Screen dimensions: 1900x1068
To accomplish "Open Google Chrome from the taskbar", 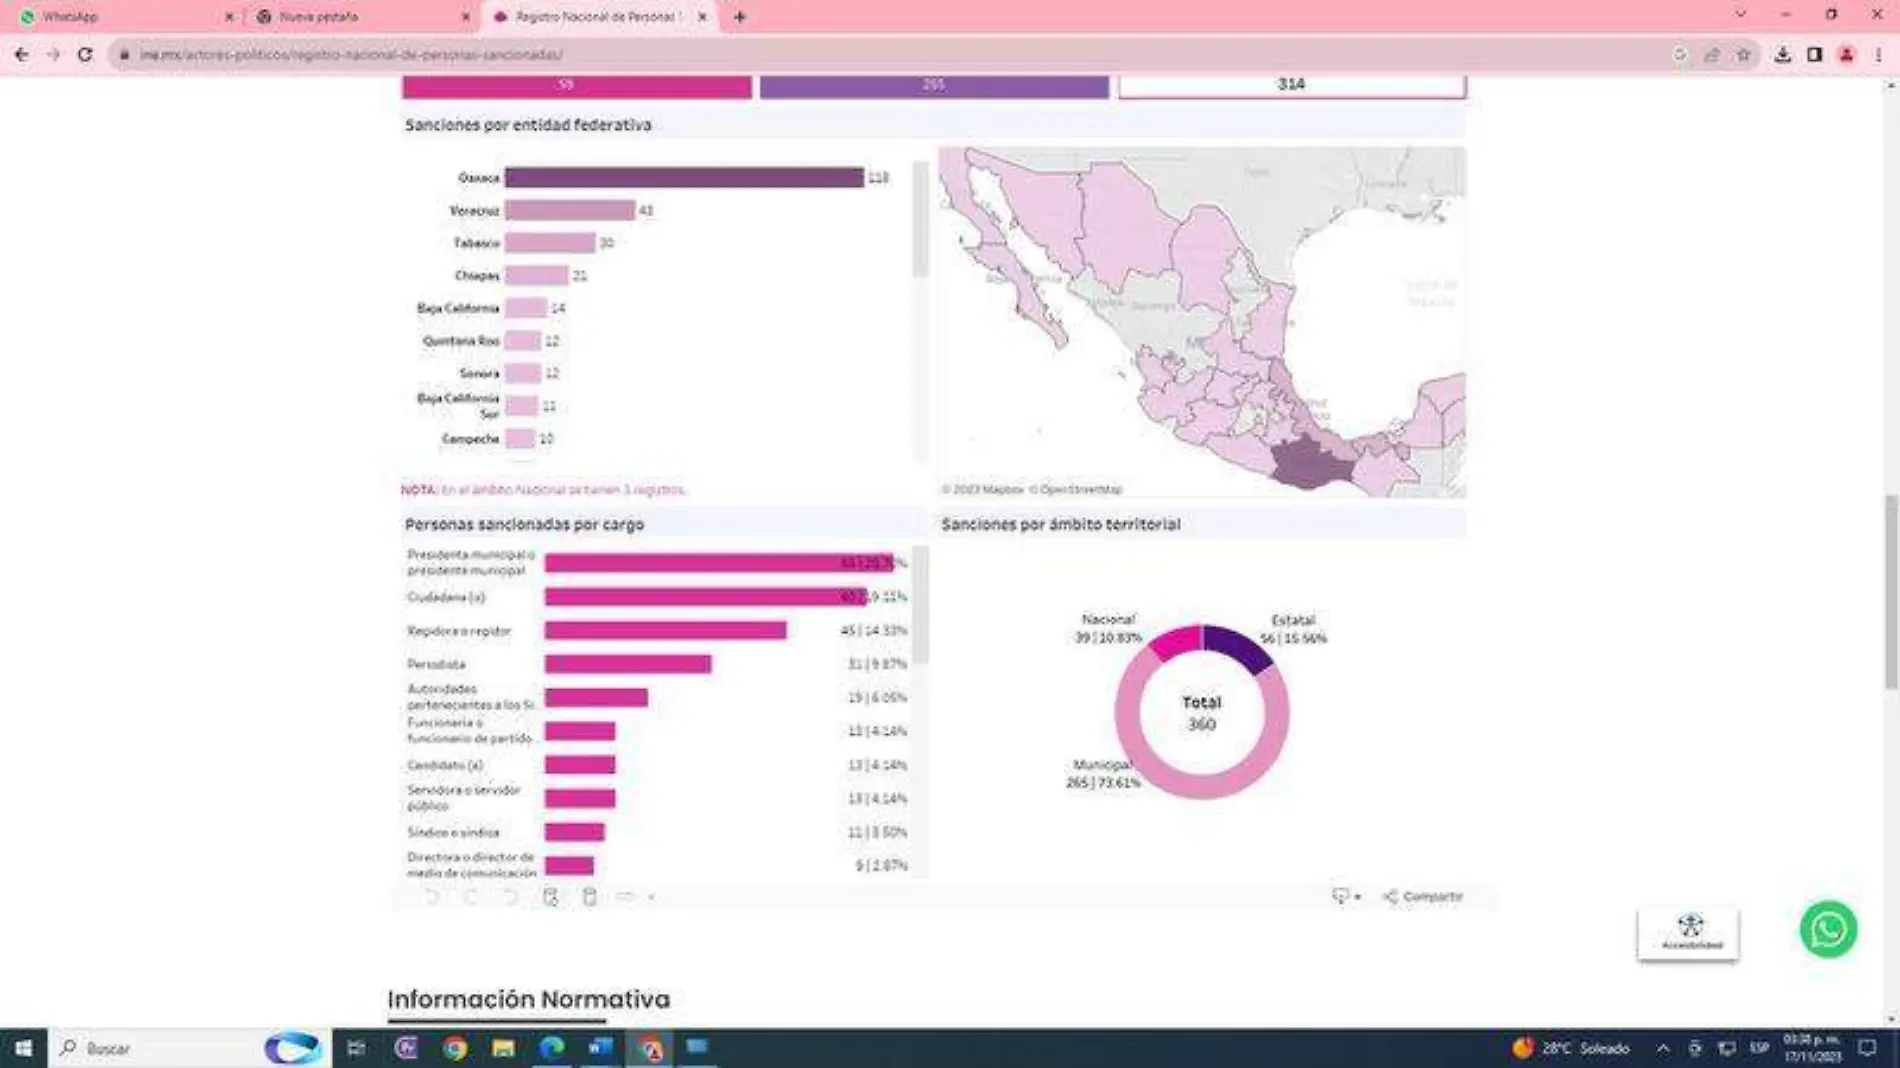I will point(455,1048).
